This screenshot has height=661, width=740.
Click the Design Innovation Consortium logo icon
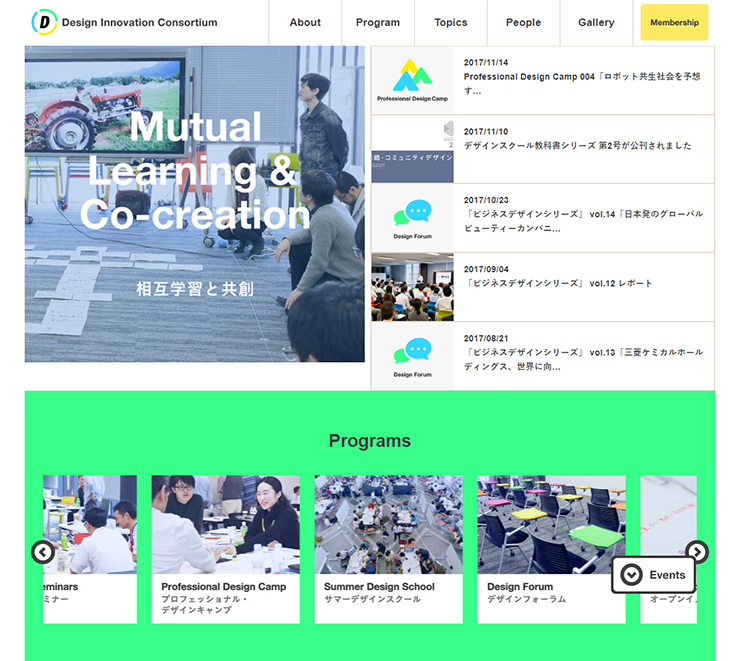click(44, 22)
